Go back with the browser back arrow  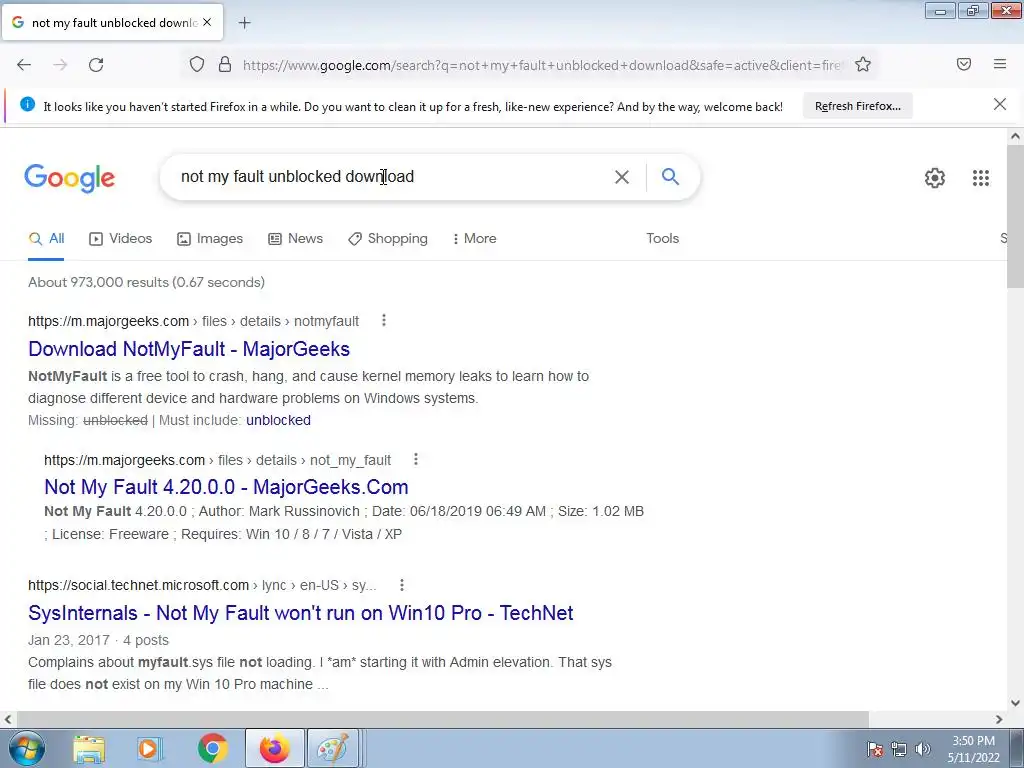coord(24,65)
